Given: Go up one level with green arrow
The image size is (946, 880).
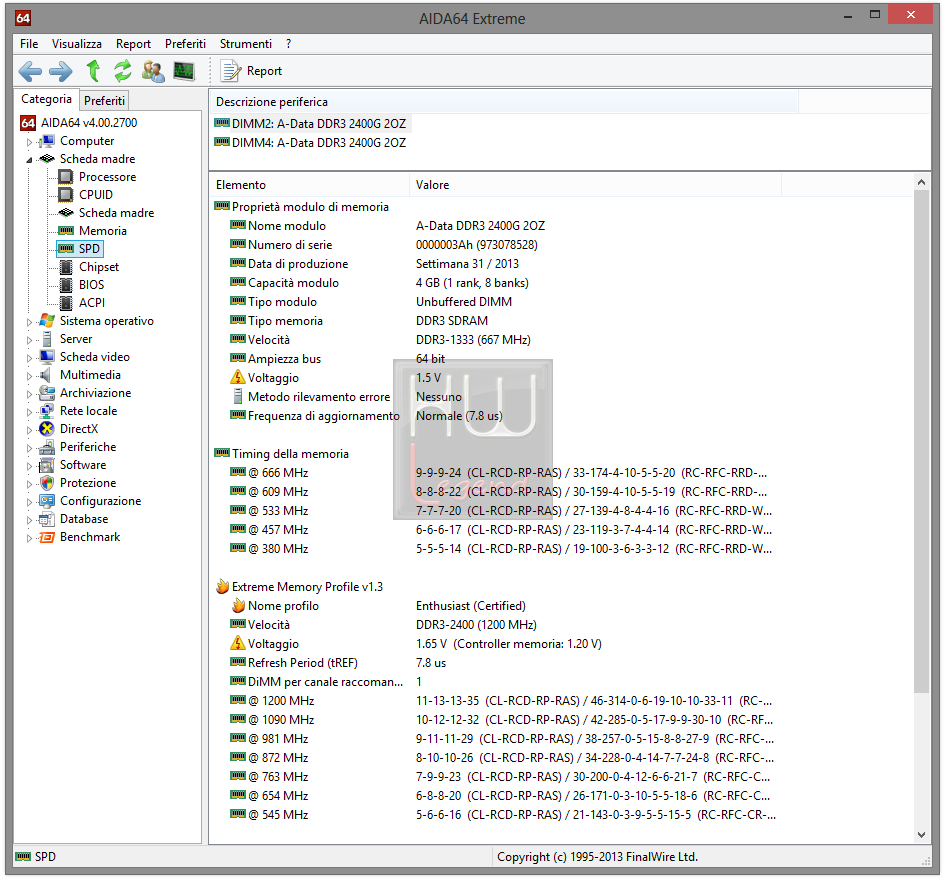Looking at the screenshot, I should click(x=93, y=71).
